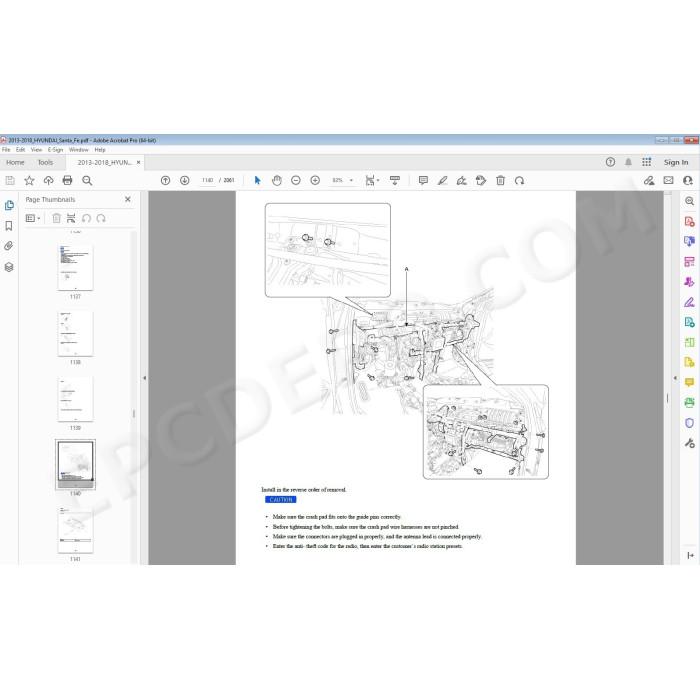This screenshot has height=700, width=700.
Task: Go to next page arrow
Action: (x=184, y=180)
